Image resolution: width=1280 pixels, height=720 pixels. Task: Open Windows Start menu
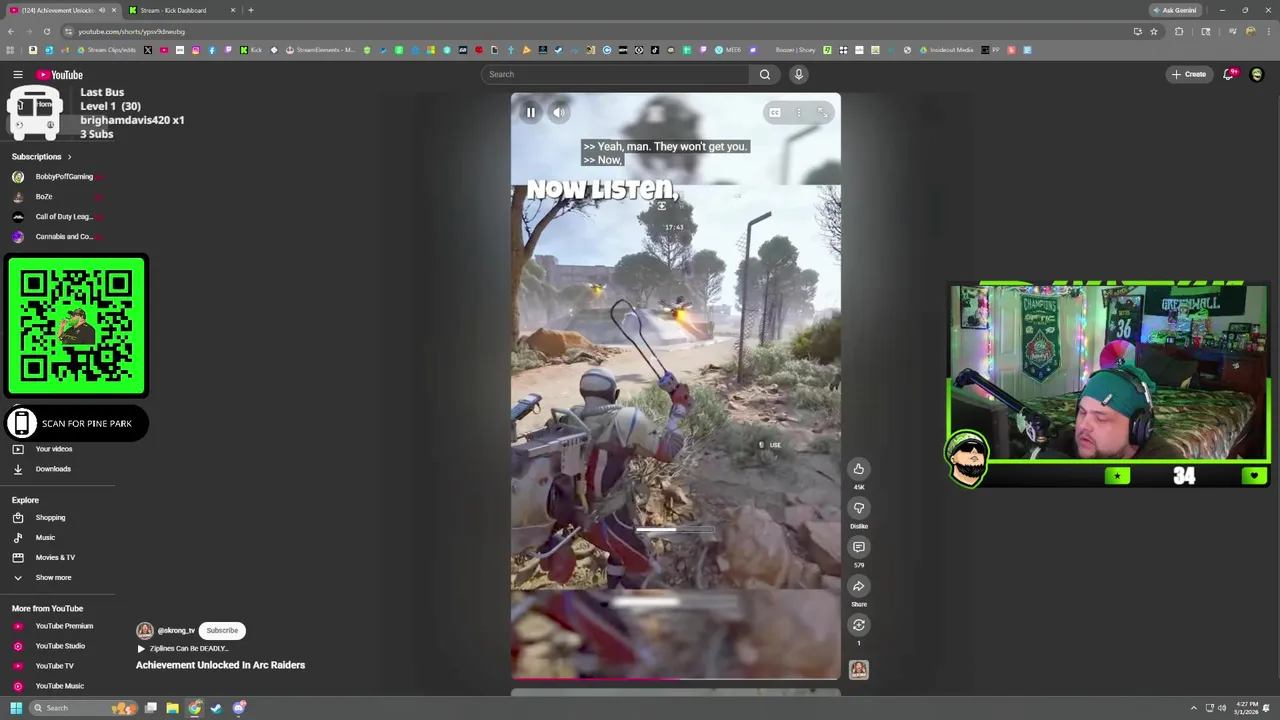point(16,708)
